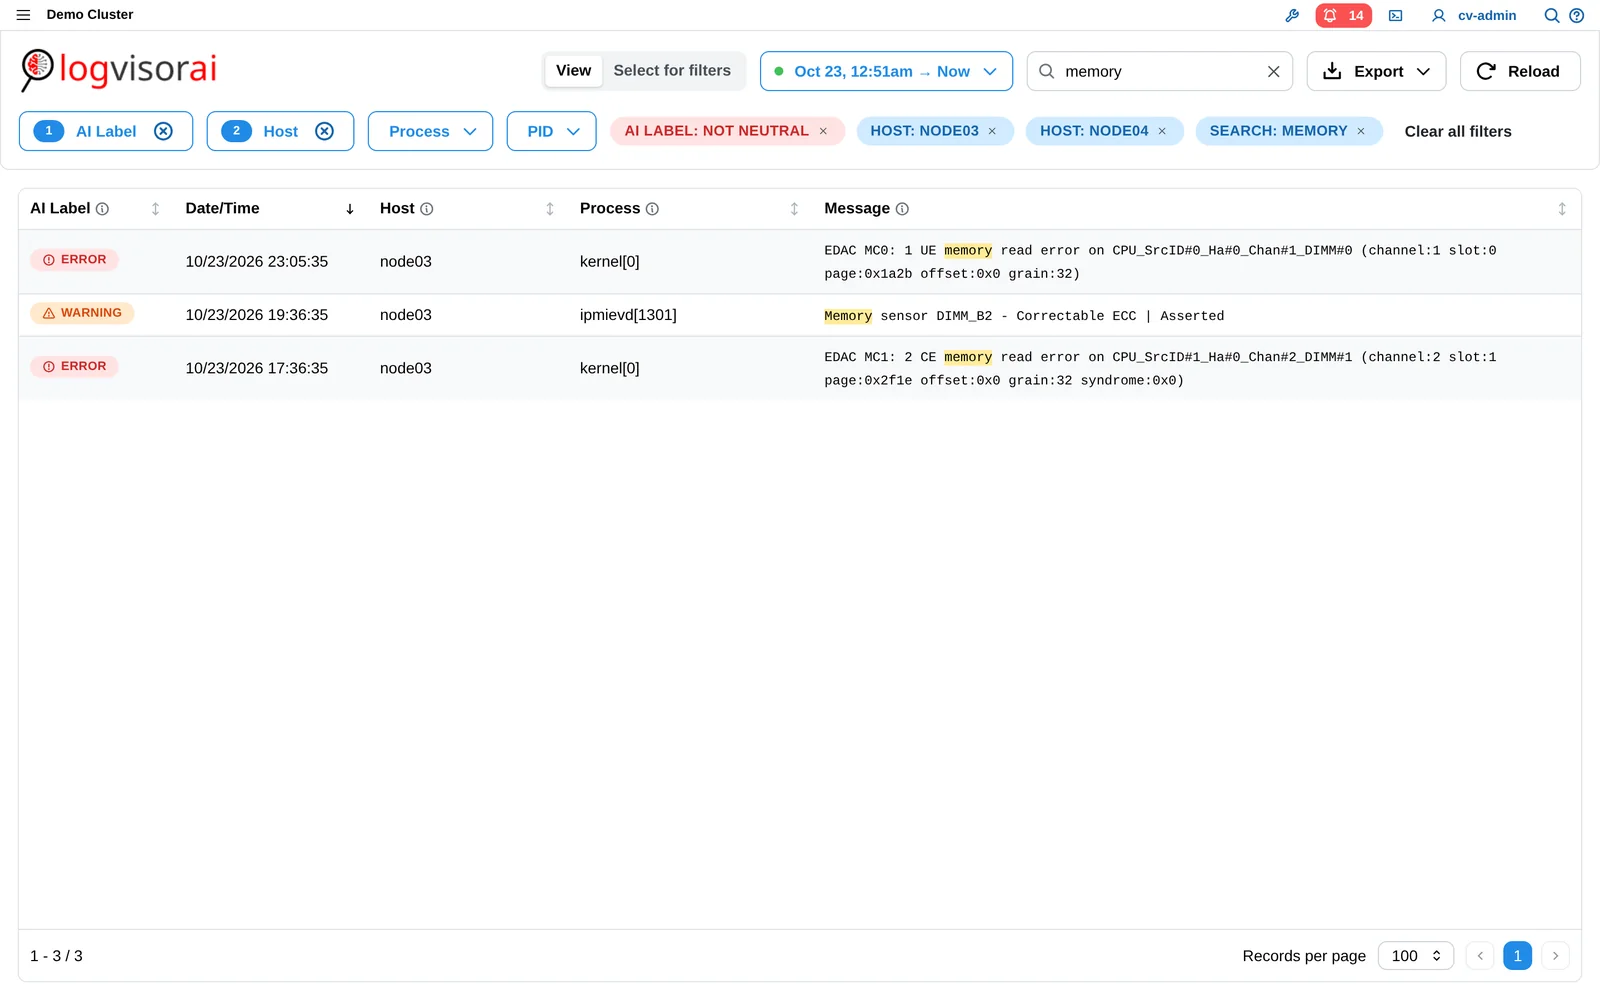
Task: Open the help question mark icon
Action: (x=1576, y=15)
